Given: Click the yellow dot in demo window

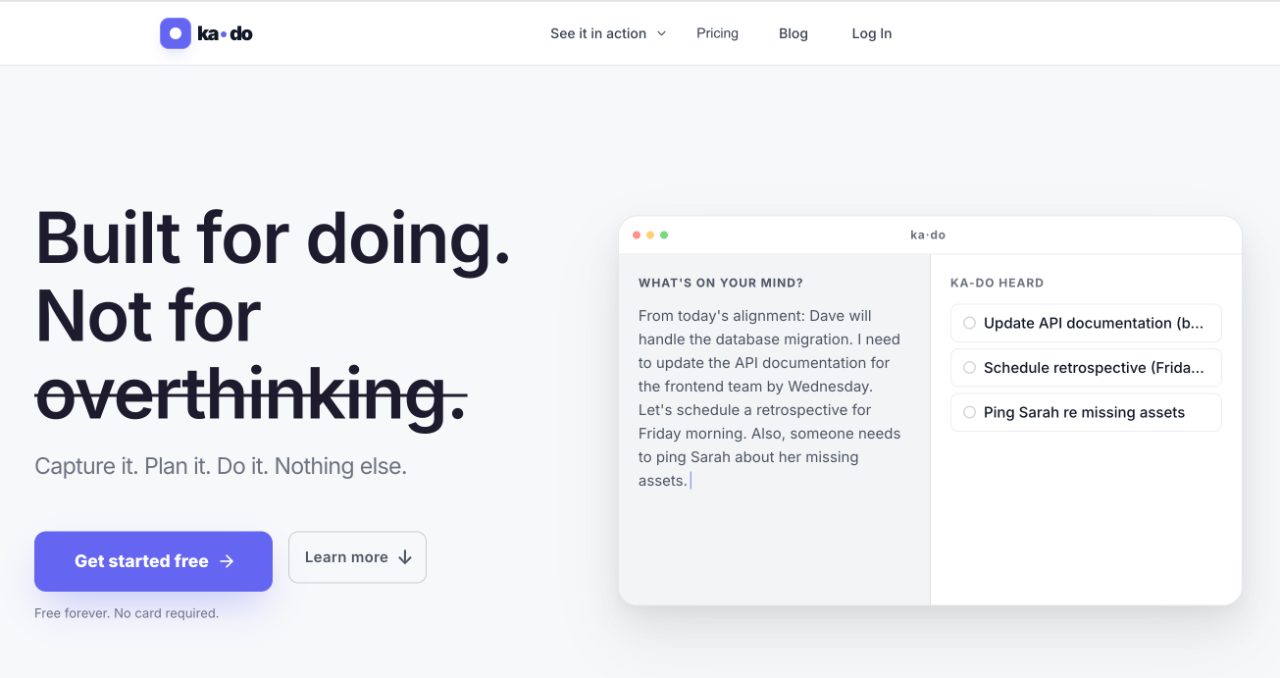Looking at the screenshot, I should pos(650,235).
